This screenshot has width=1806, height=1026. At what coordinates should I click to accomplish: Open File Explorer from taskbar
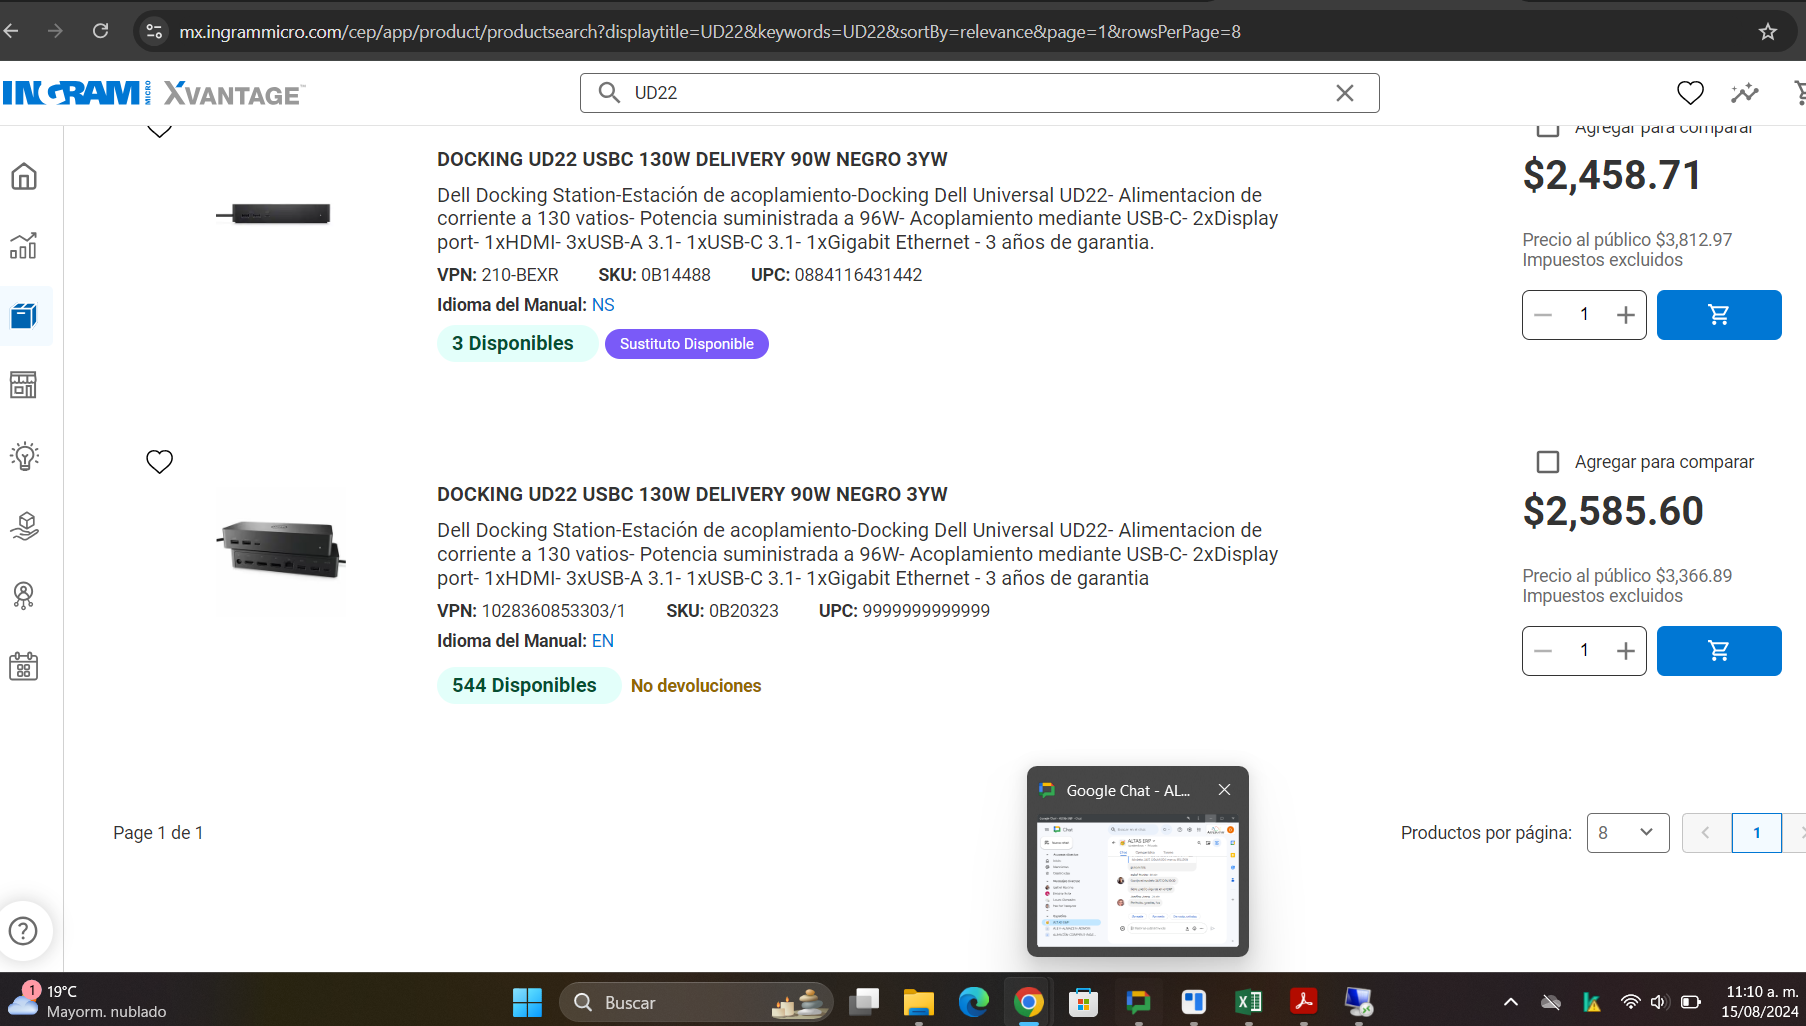919,1002
